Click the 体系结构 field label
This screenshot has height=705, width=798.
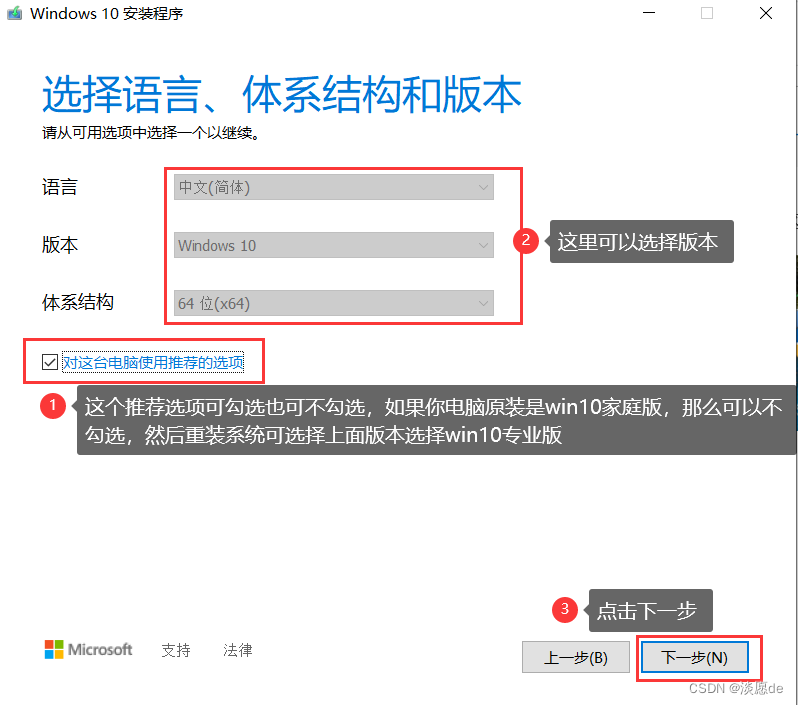(77, 303)
